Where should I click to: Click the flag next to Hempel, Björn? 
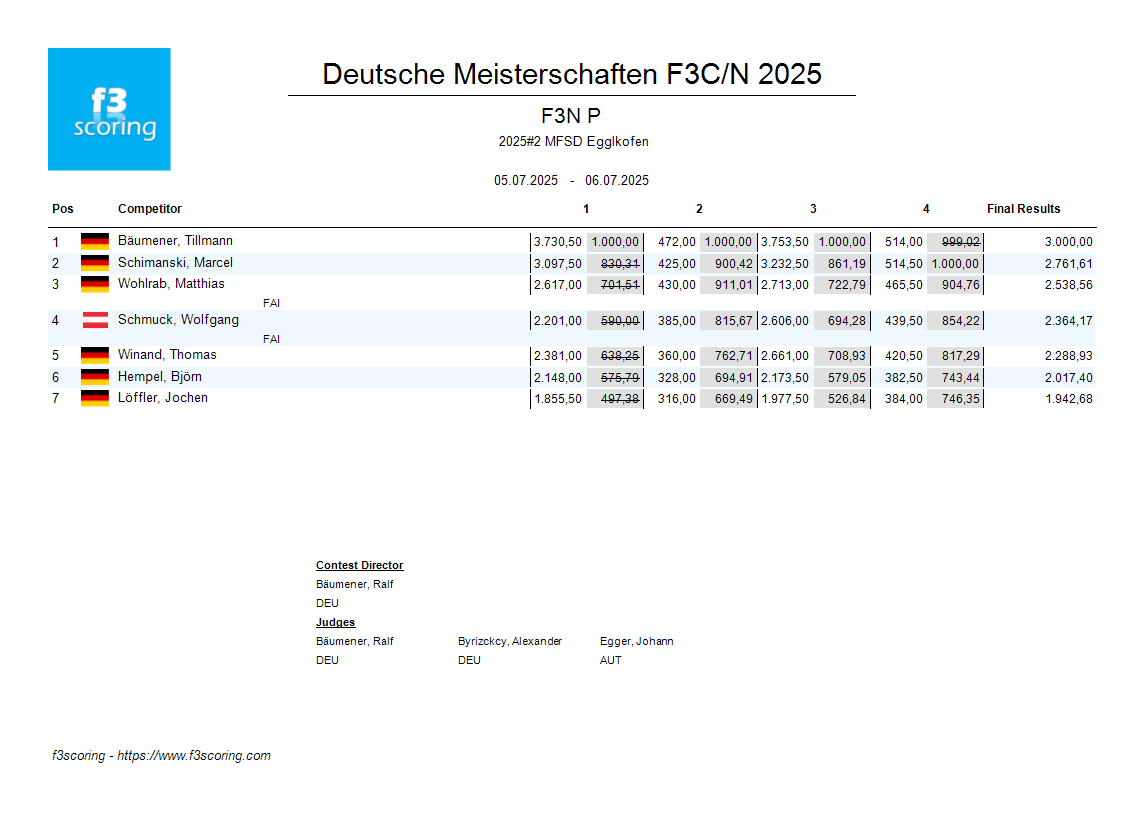(95, 377)
